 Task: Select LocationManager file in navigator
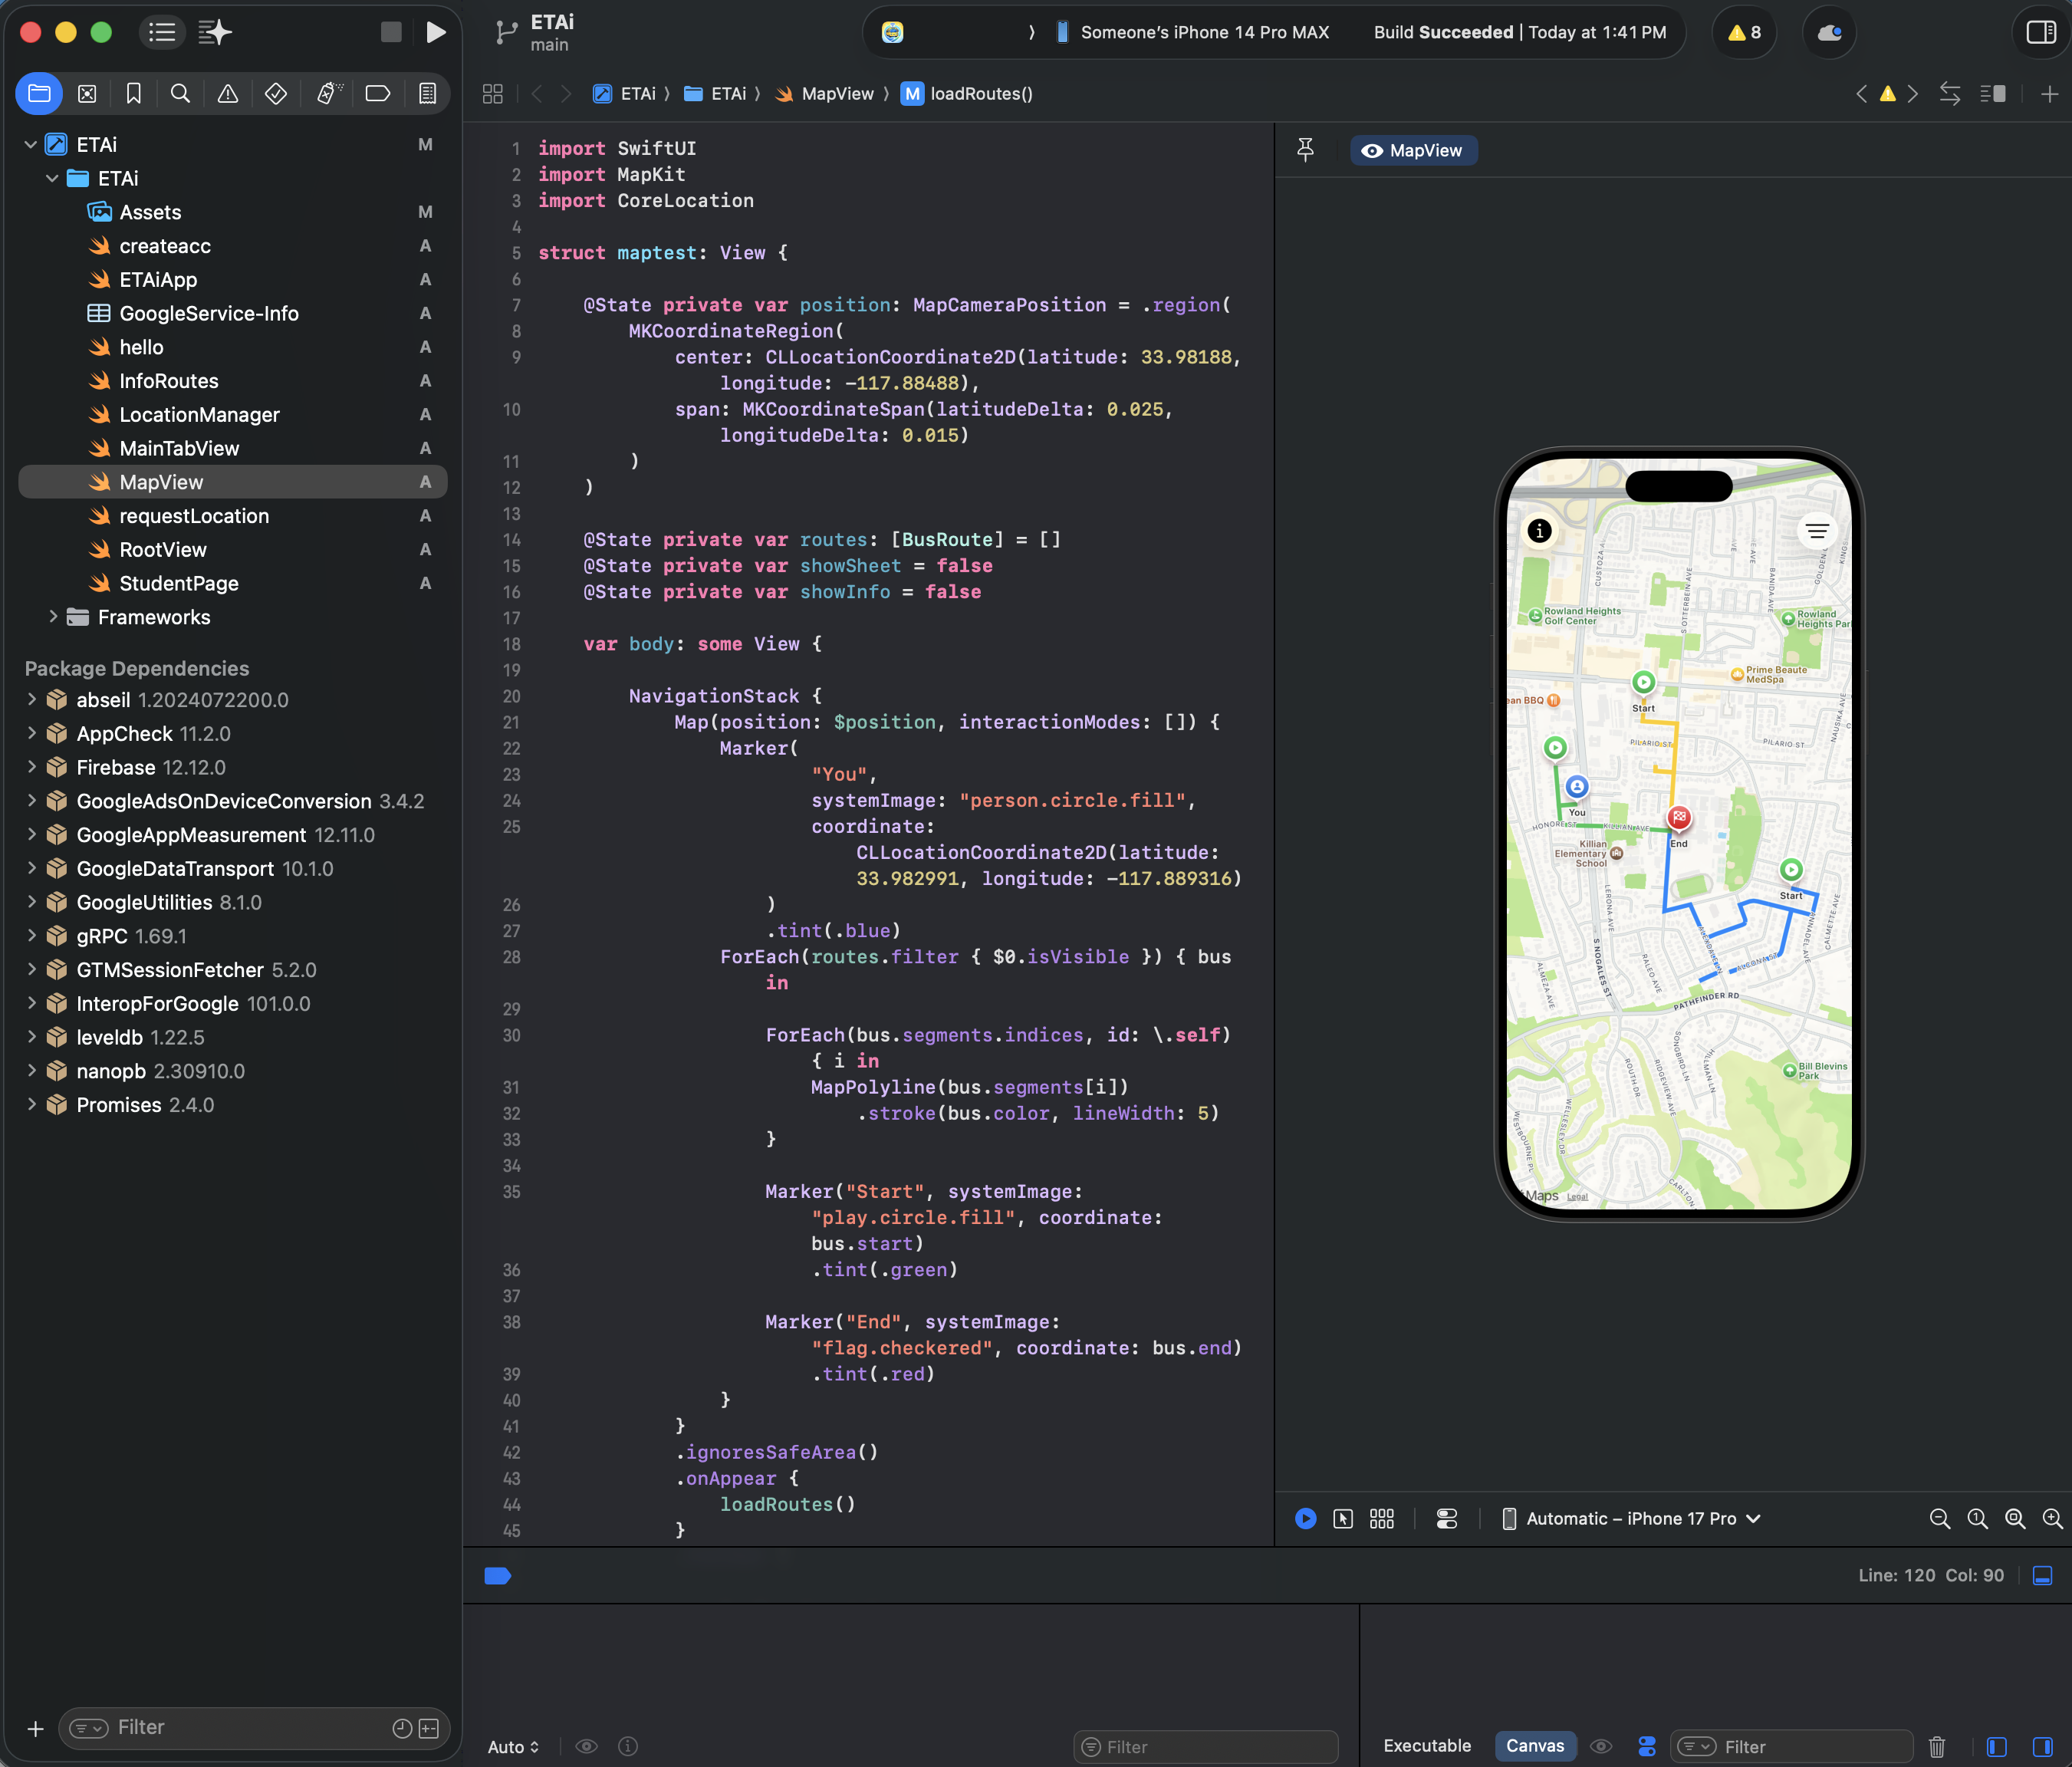tap(199, 415)
